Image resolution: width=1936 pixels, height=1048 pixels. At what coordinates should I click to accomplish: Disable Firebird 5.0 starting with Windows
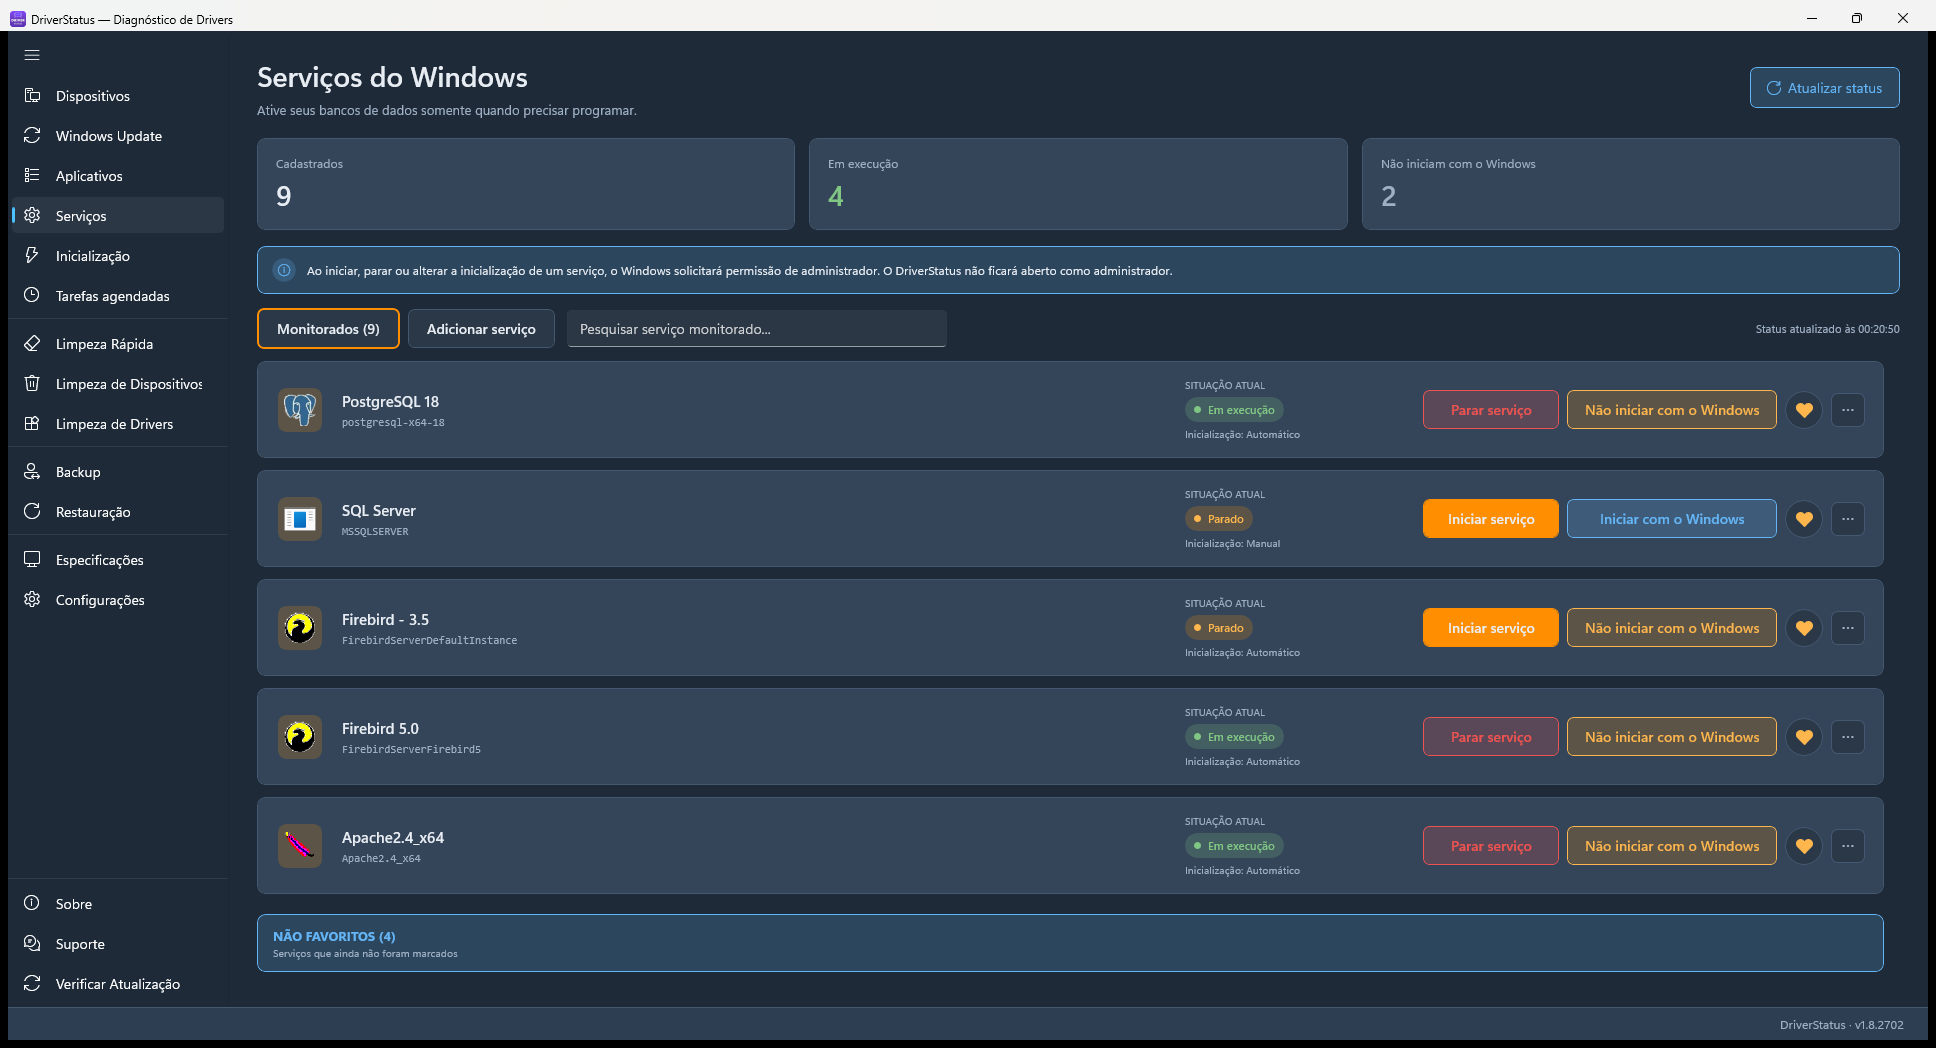[1672, 737]
